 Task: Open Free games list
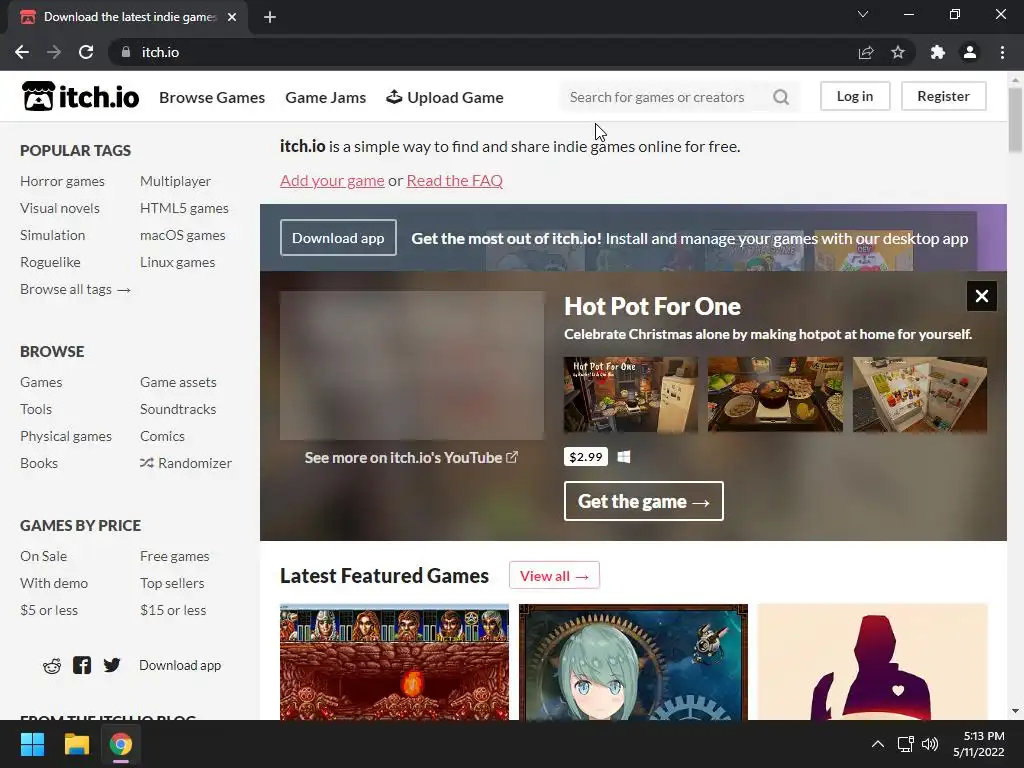pos(174,556)
